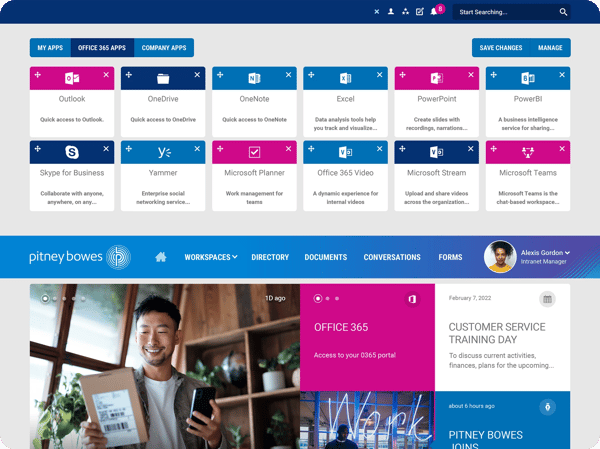The width and height of the screenshot is (600, 449).
Task: Go to home via house icon
Action: click(161, 257)
